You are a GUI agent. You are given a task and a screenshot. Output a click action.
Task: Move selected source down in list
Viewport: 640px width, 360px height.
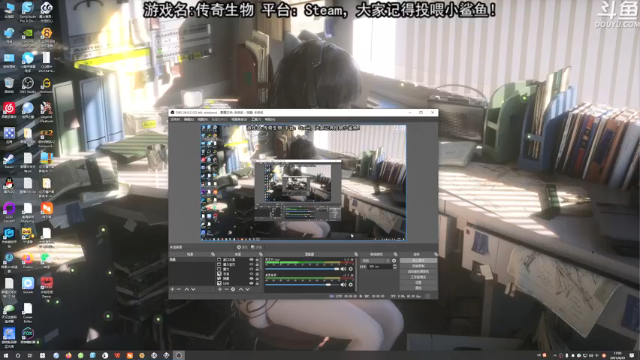coord(247,289)
